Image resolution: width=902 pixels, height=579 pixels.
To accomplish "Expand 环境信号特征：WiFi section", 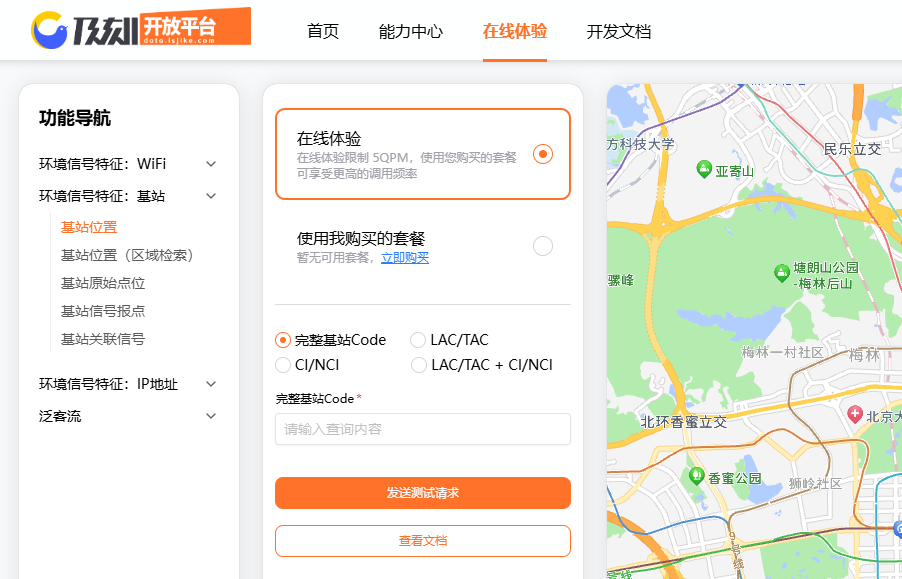I will (x=210, y=164).
